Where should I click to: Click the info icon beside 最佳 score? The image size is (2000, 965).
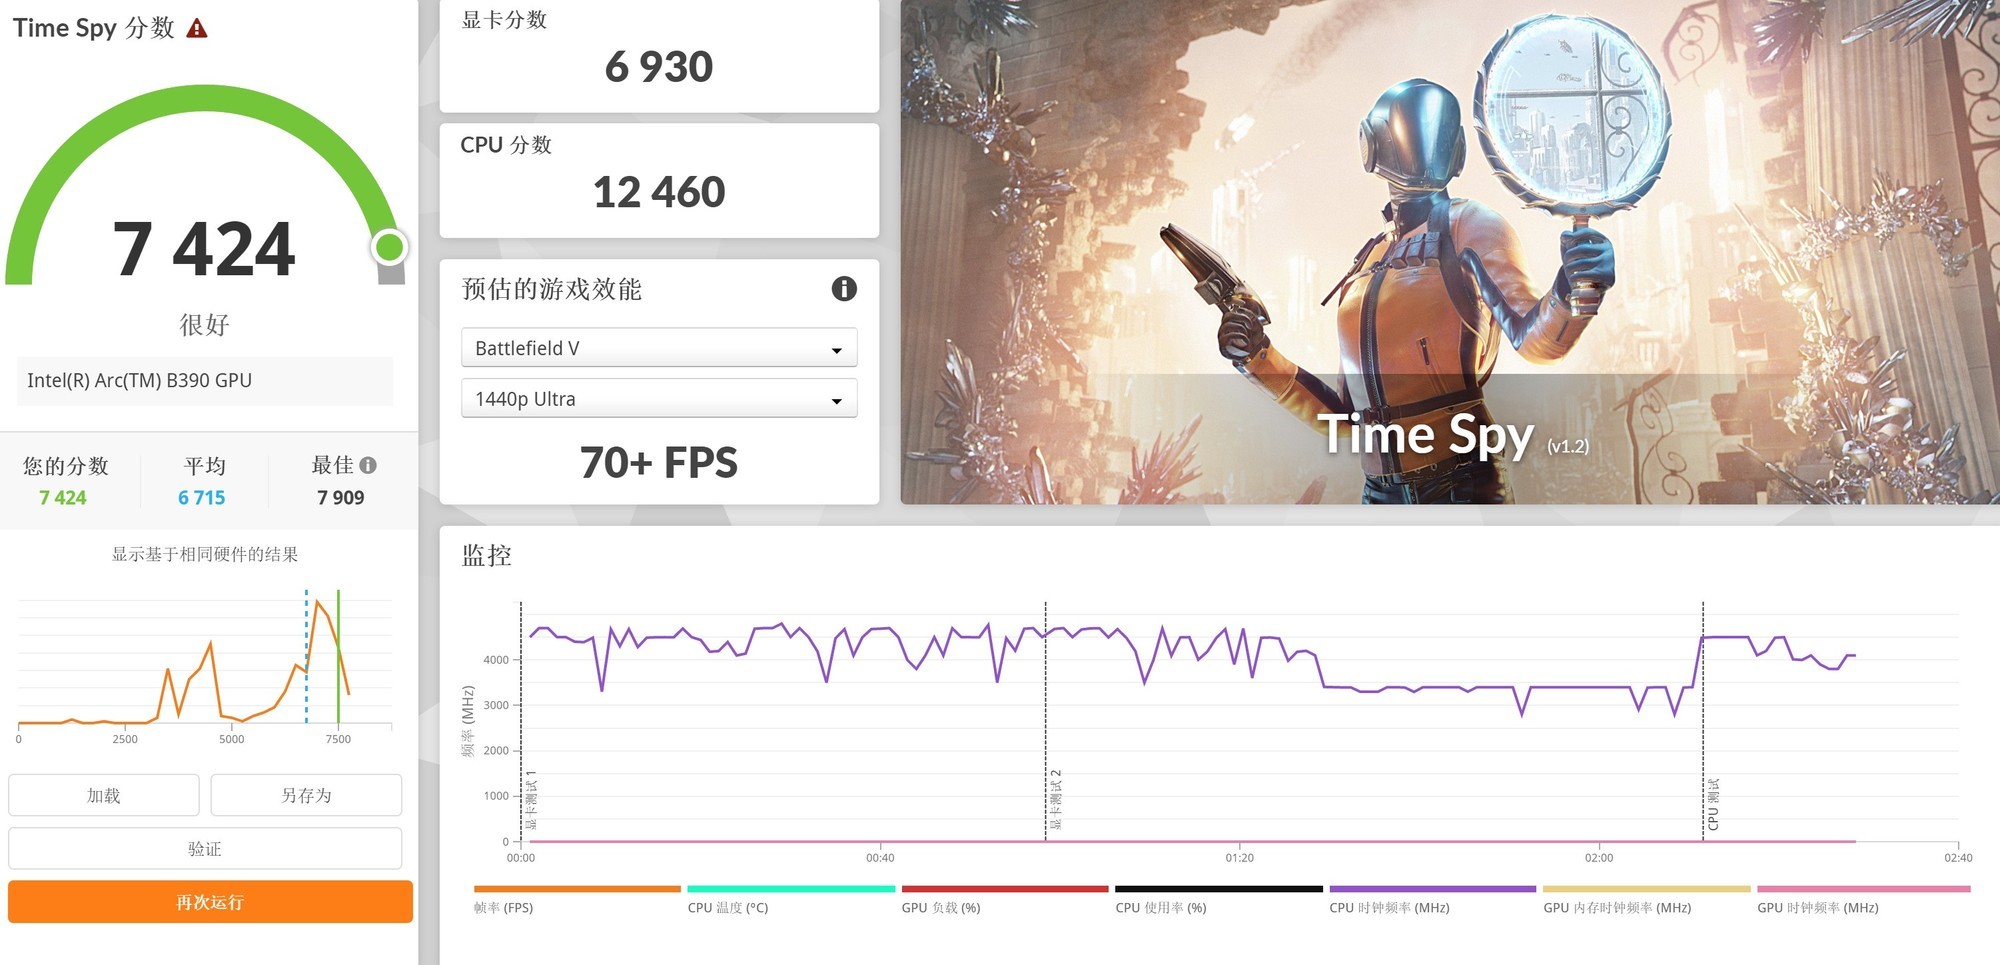tap(368, 464)
